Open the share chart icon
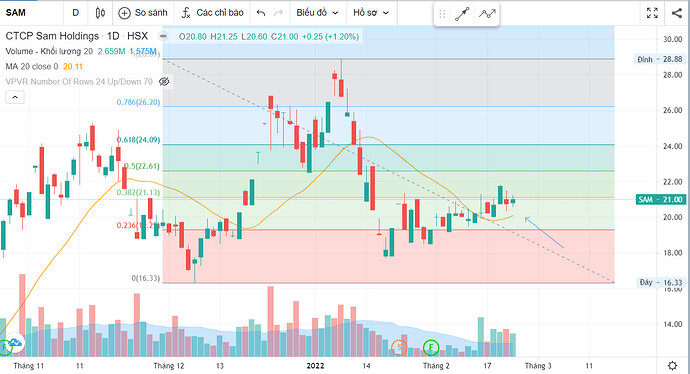Screen dimensions: 690x374 pos(677,13)
